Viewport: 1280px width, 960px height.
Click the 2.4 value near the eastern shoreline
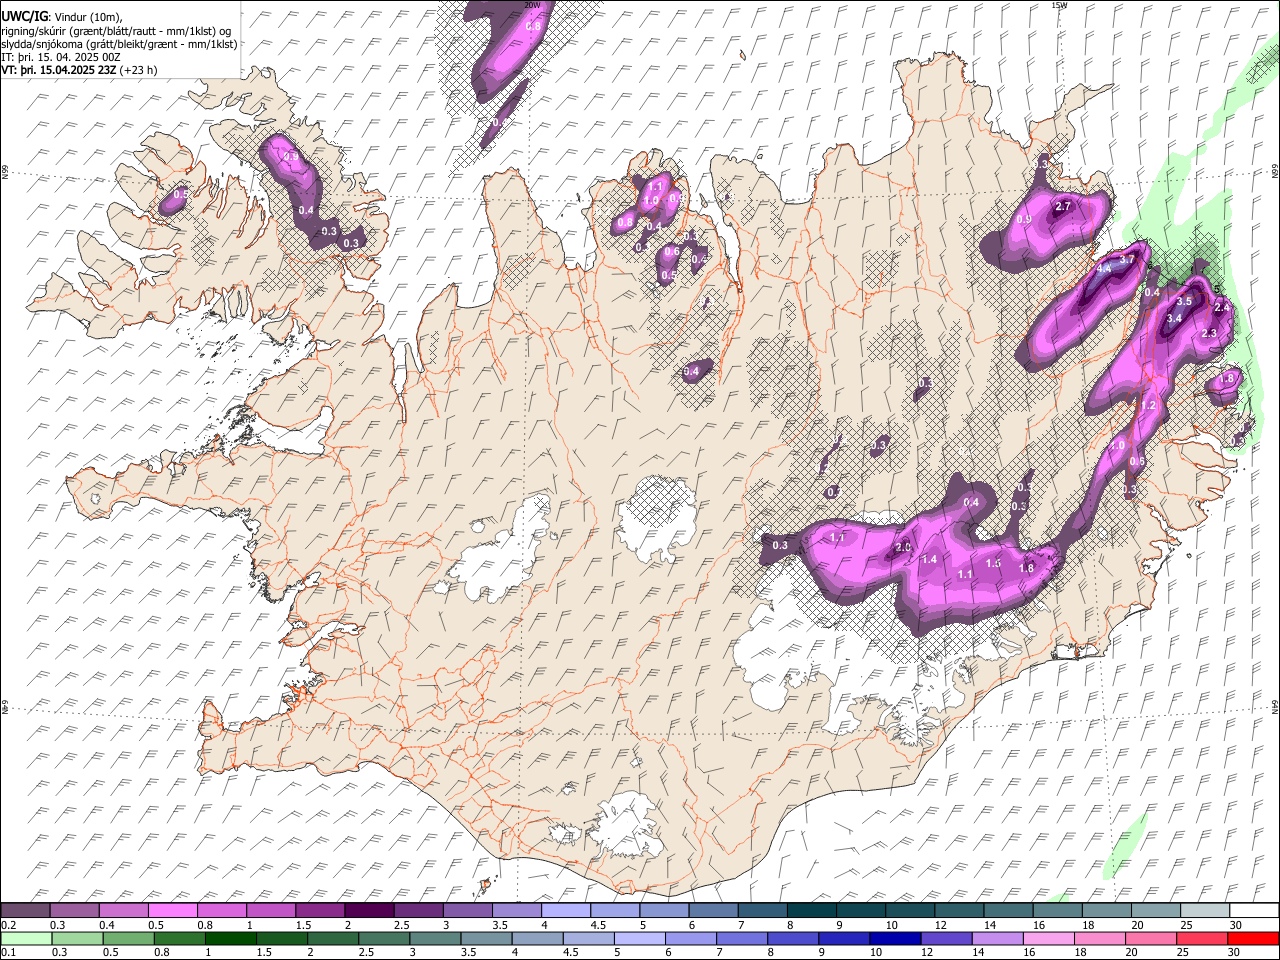(x=1222, y=307)
